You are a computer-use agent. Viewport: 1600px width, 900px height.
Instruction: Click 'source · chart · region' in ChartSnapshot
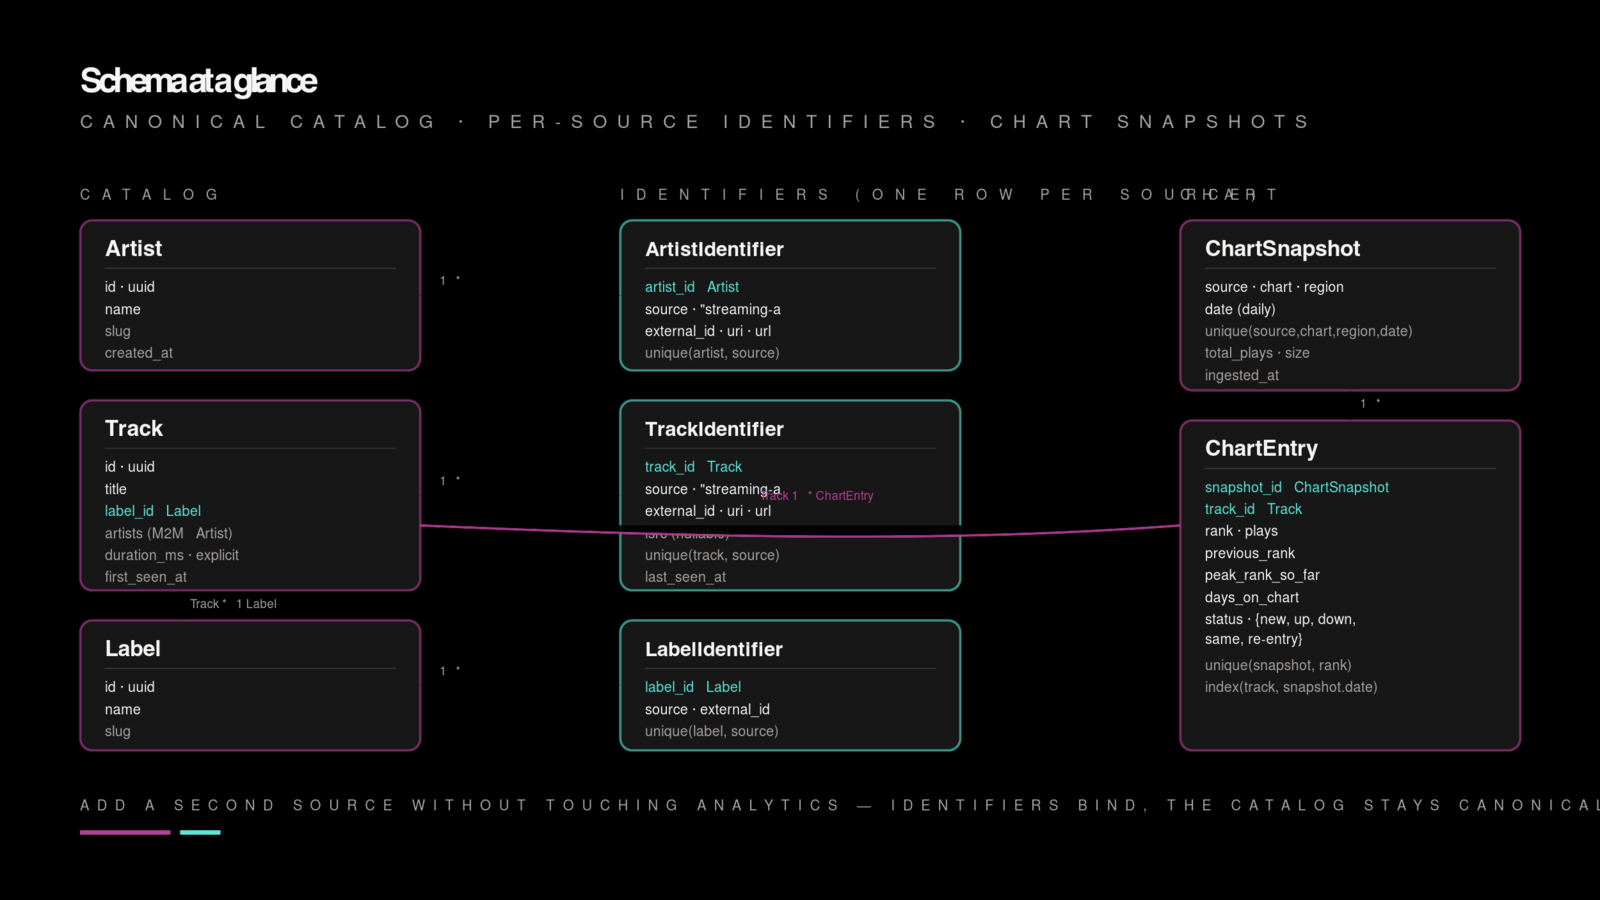pyautogui.click(x=1274, y=287)
